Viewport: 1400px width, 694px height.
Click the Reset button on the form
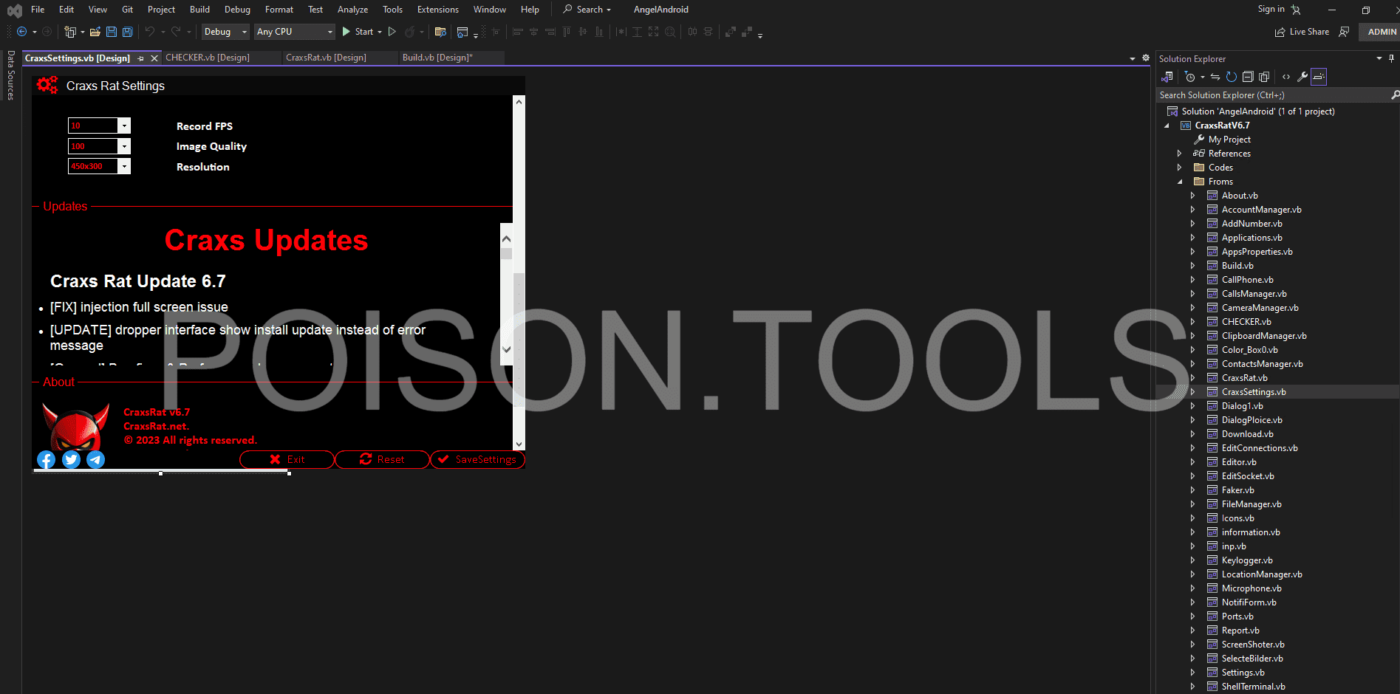point(381,459)
